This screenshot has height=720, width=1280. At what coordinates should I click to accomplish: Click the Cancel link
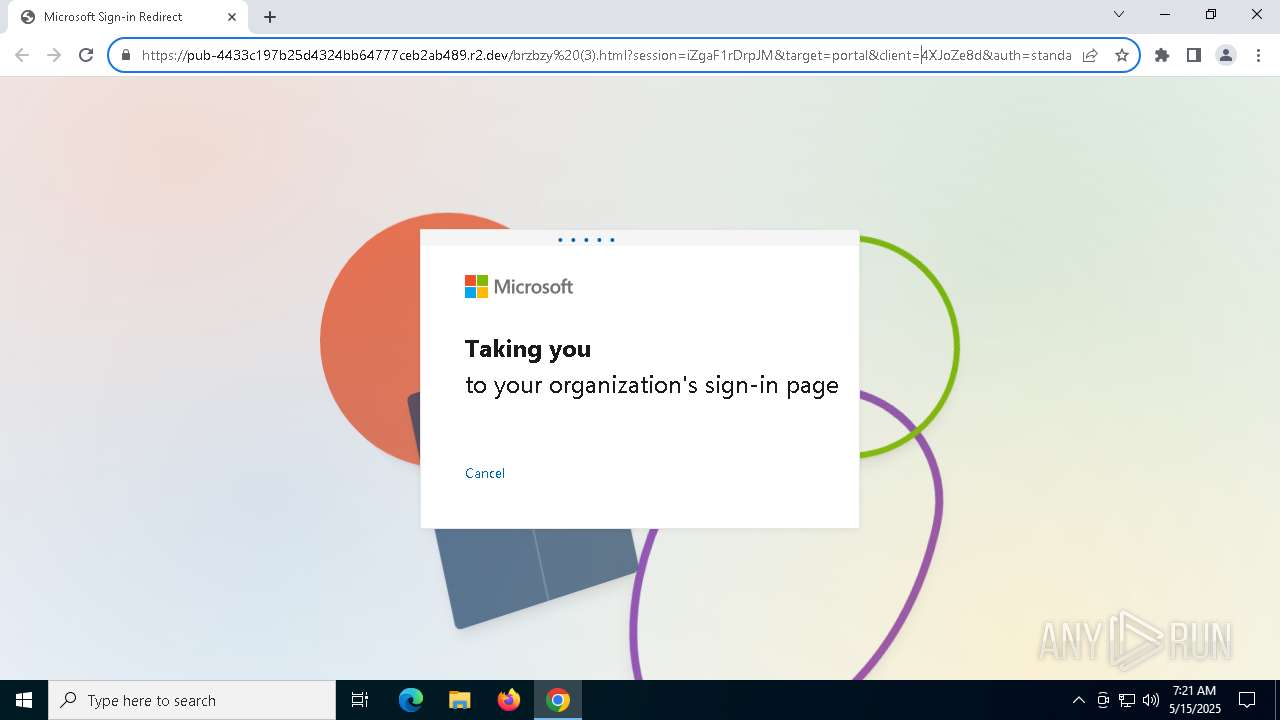[485, 473]
